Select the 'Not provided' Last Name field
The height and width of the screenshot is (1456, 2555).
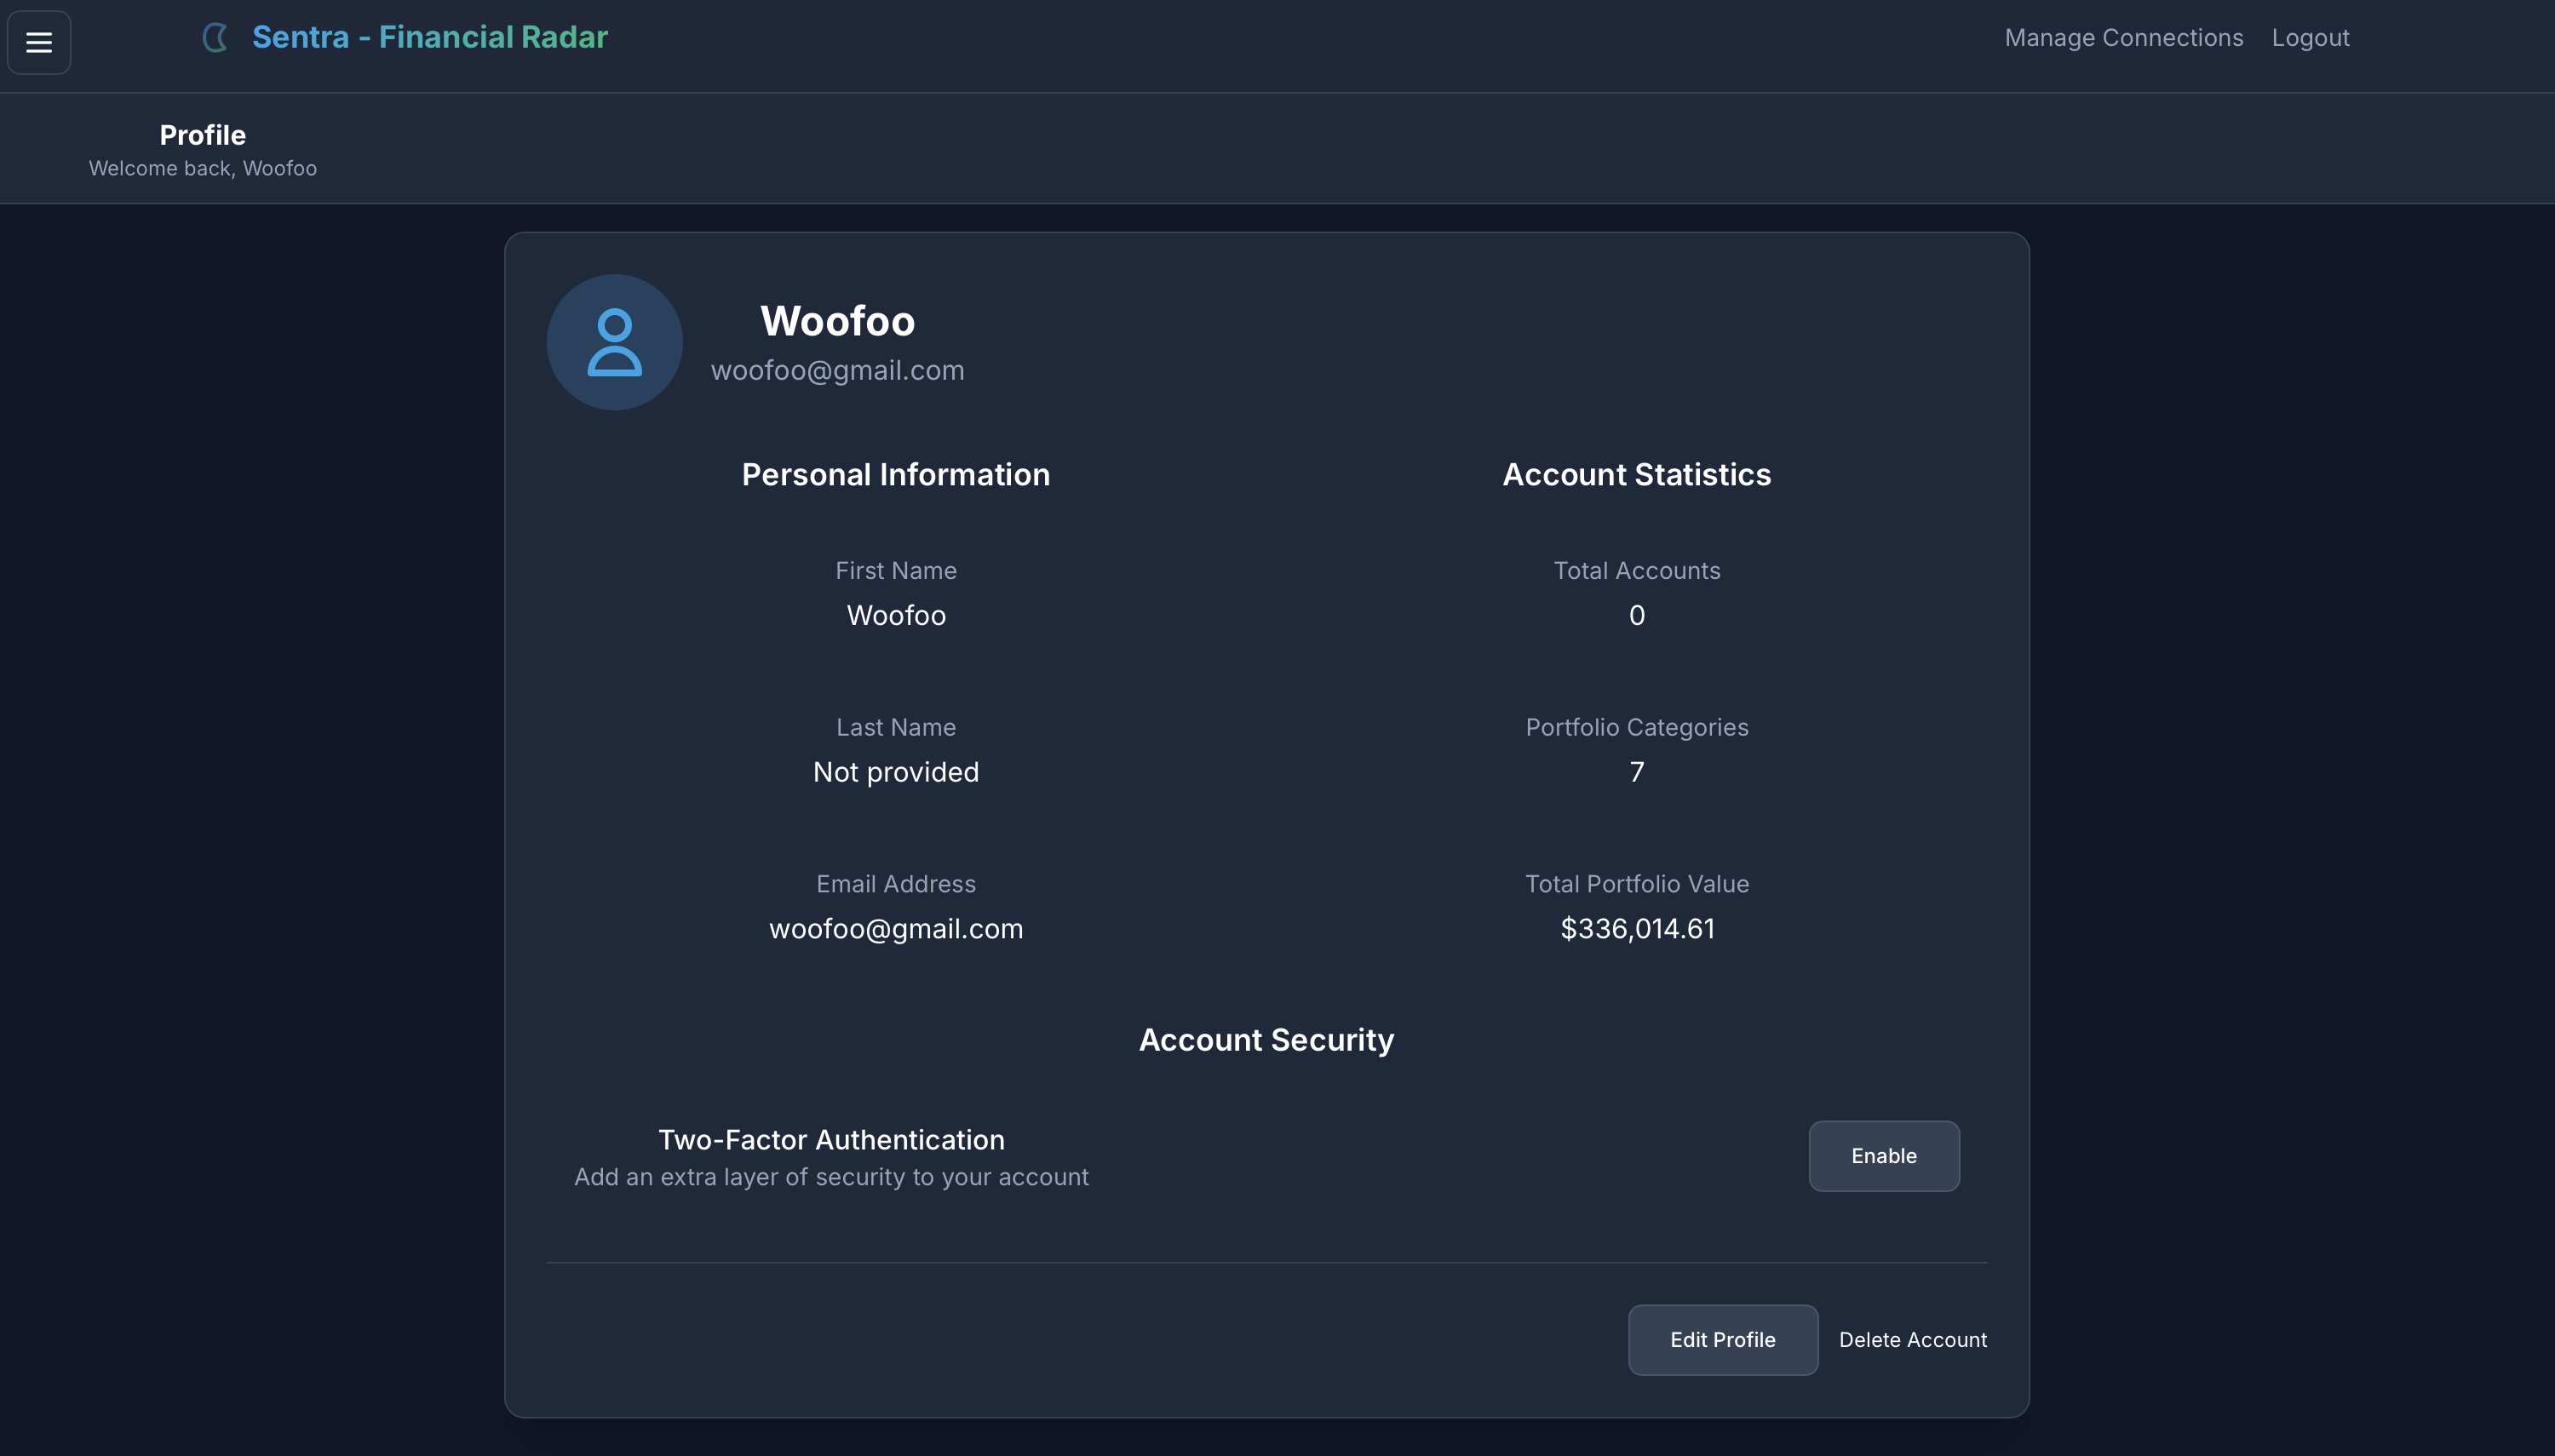(x=895, y=771)
